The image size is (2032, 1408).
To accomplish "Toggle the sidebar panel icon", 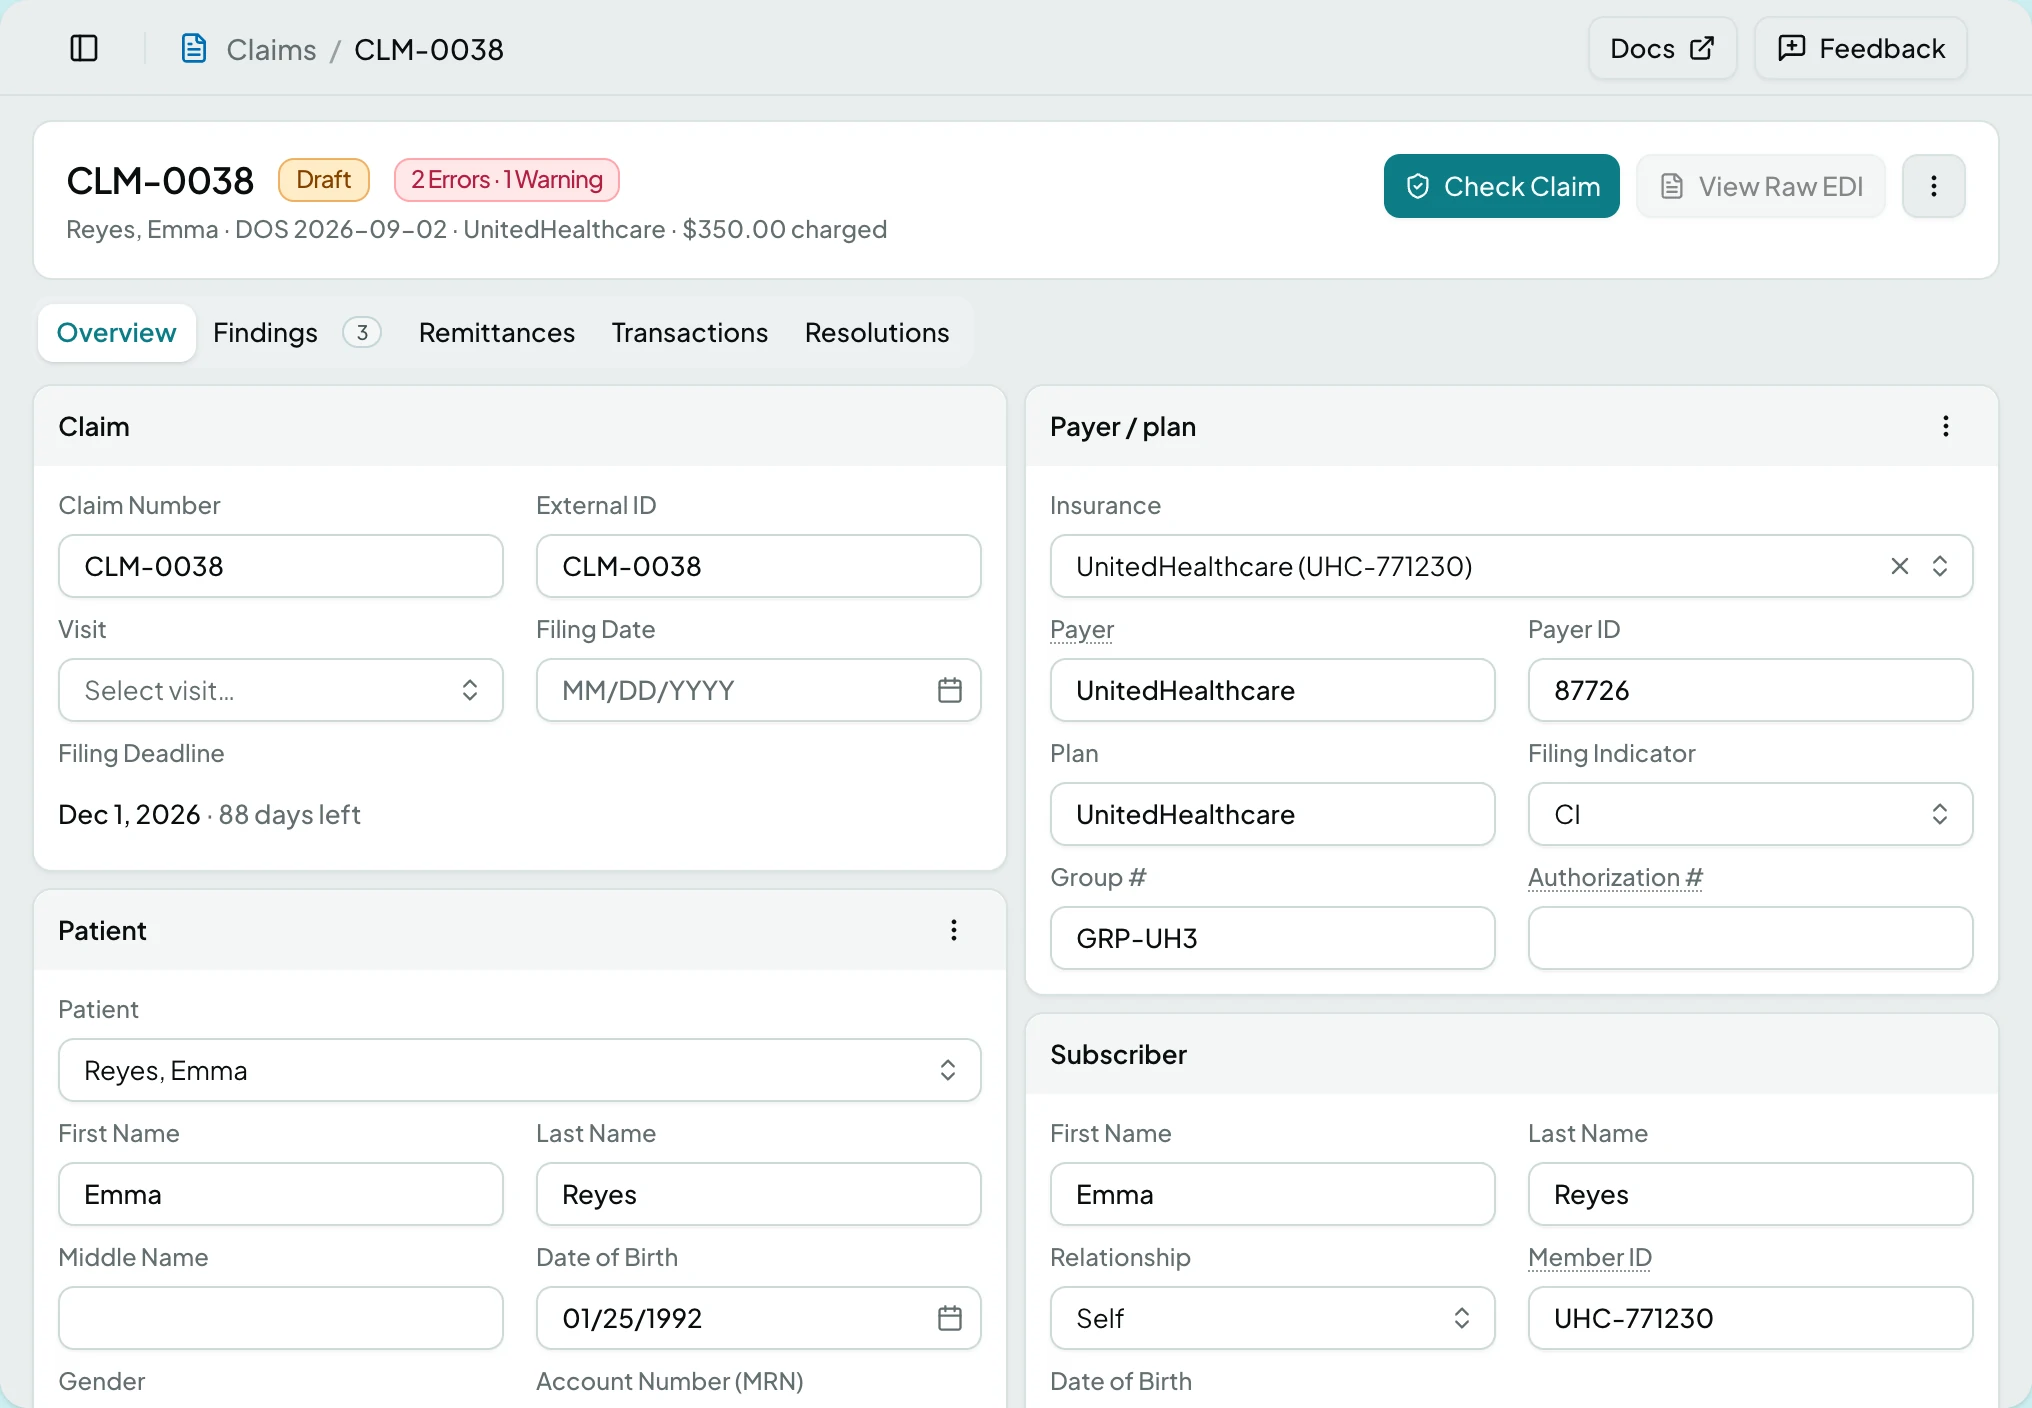I will [84, 48].
